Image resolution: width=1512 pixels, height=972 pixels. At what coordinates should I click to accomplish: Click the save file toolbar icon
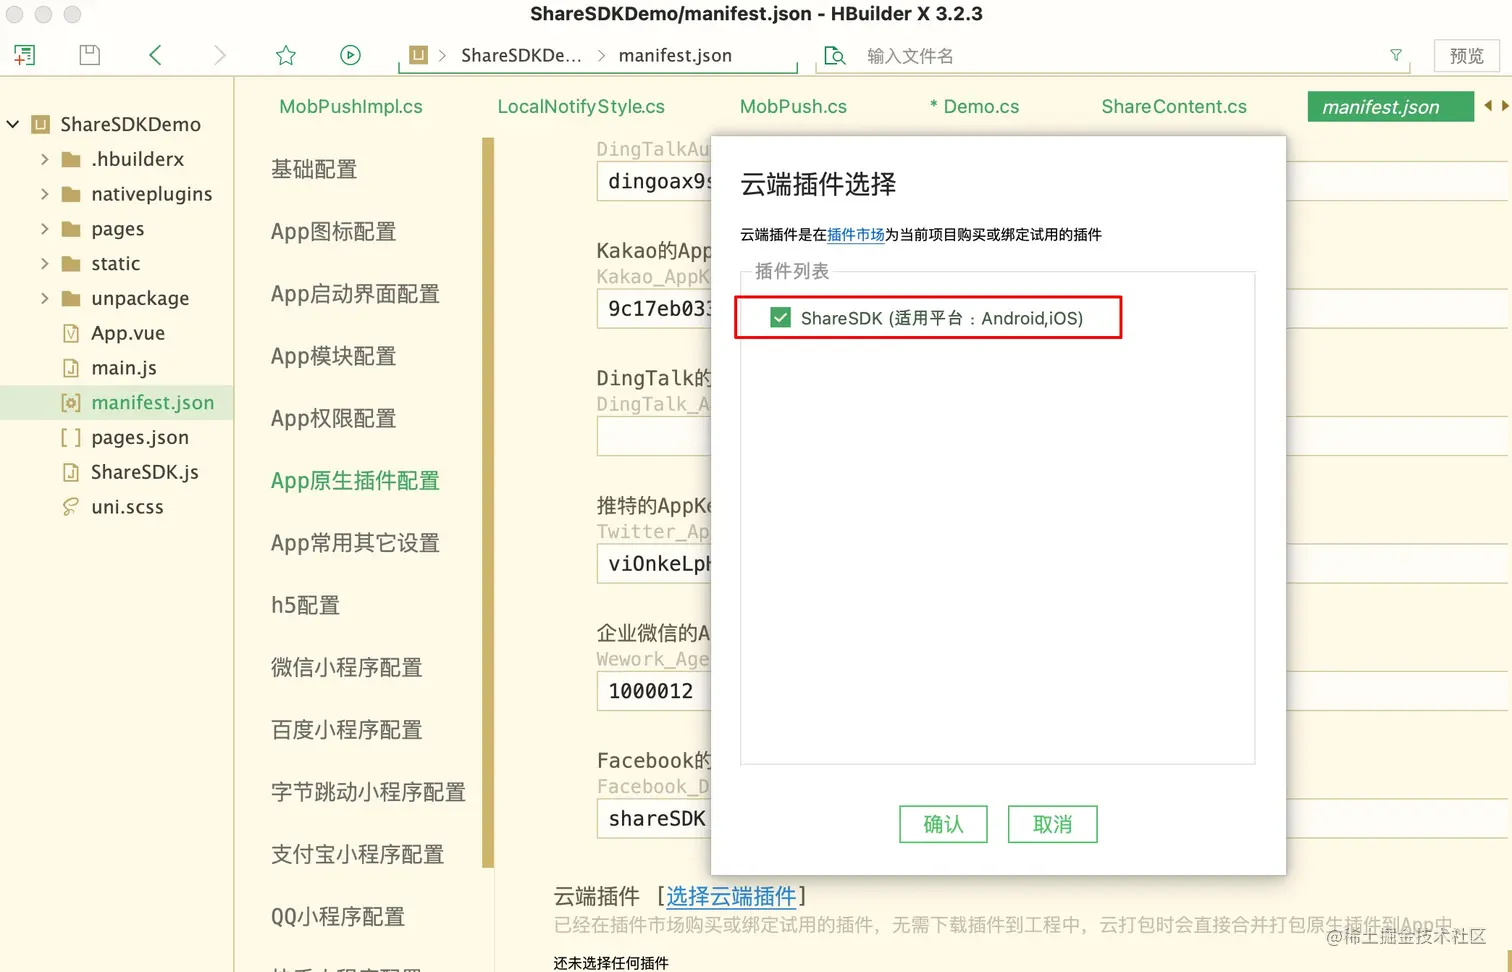pos(90,55)
